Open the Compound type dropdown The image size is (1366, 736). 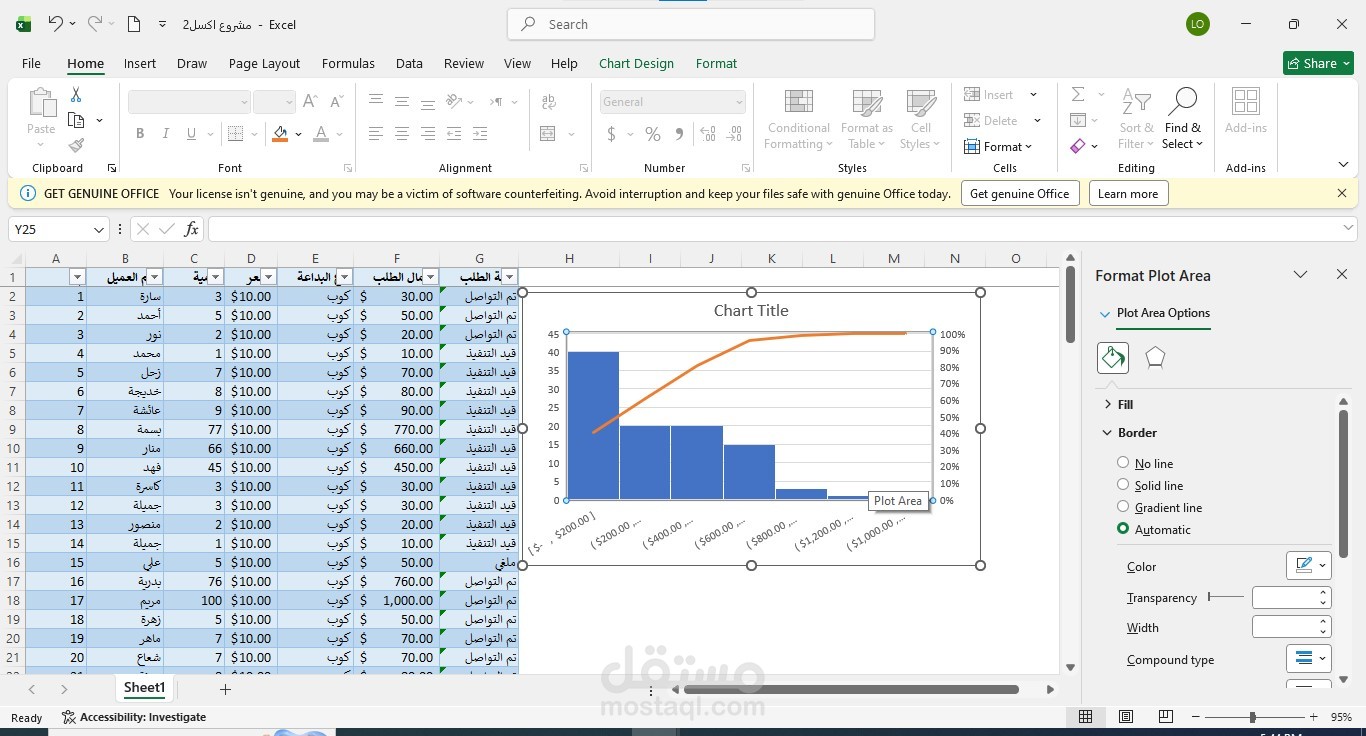point(1308,659)
